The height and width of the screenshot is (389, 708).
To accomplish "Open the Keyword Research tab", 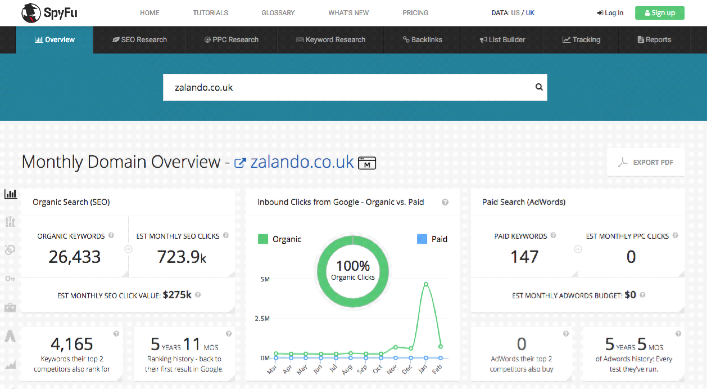I will click(x=331, y=40).
